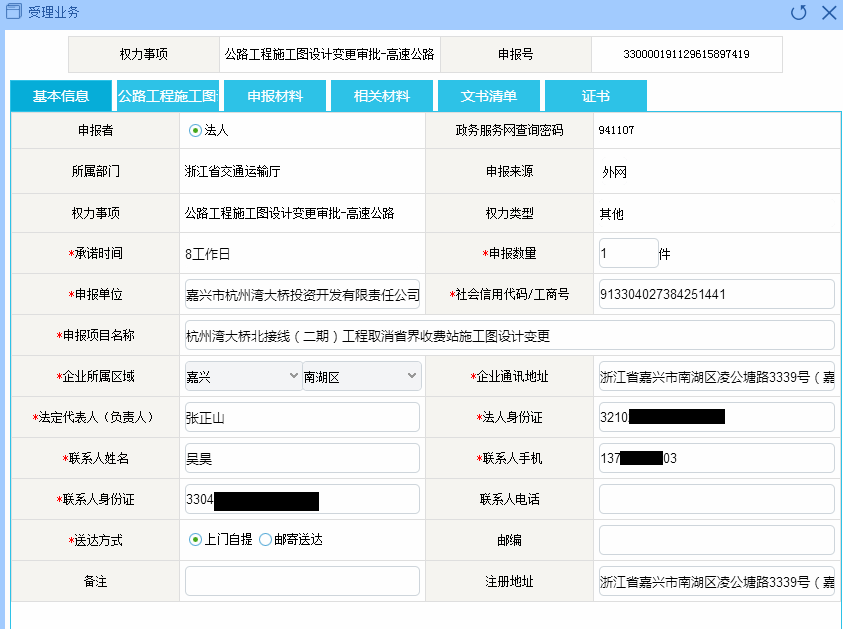Click the 申报项目名称 text field
The image size is (843, 629).
[x=509, y=335]
